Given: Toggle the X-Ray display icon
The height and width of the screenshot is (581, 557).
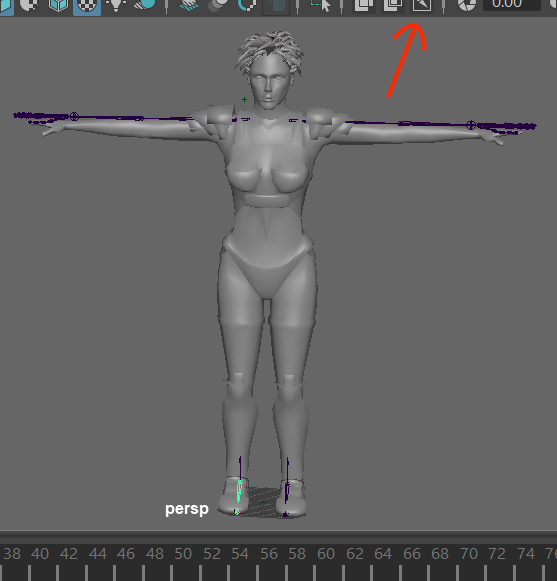Looking at the screenshot, I should point(364,5).
